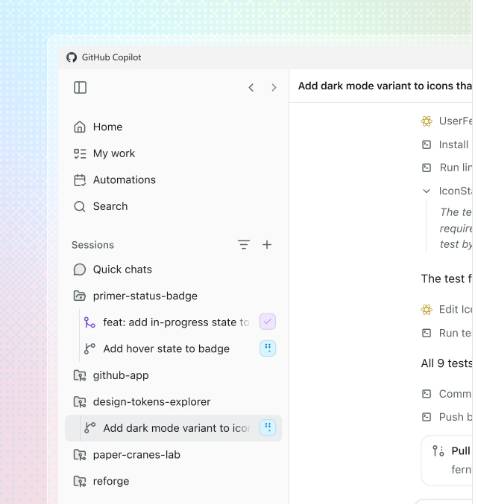Screen dimensions: 477x504
Task: Open the reforge repository folder
Action: coord(101,481)
